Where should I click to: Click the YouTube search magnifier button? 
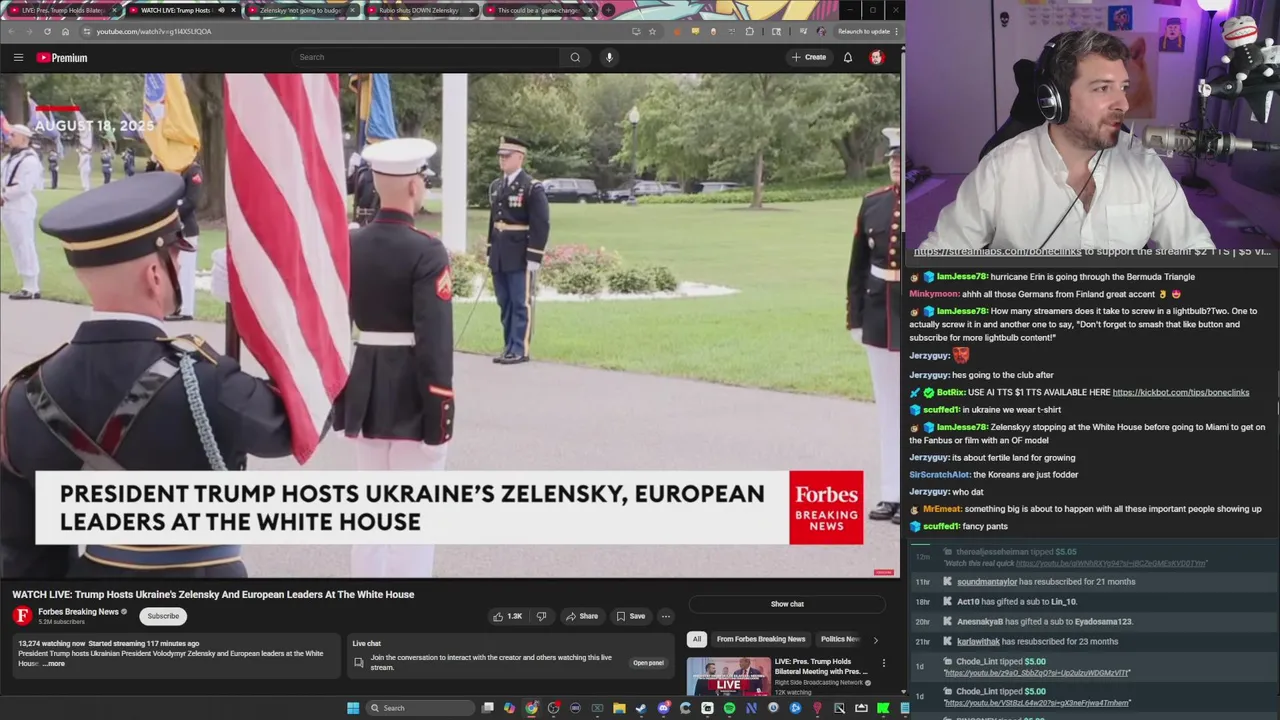575,57
